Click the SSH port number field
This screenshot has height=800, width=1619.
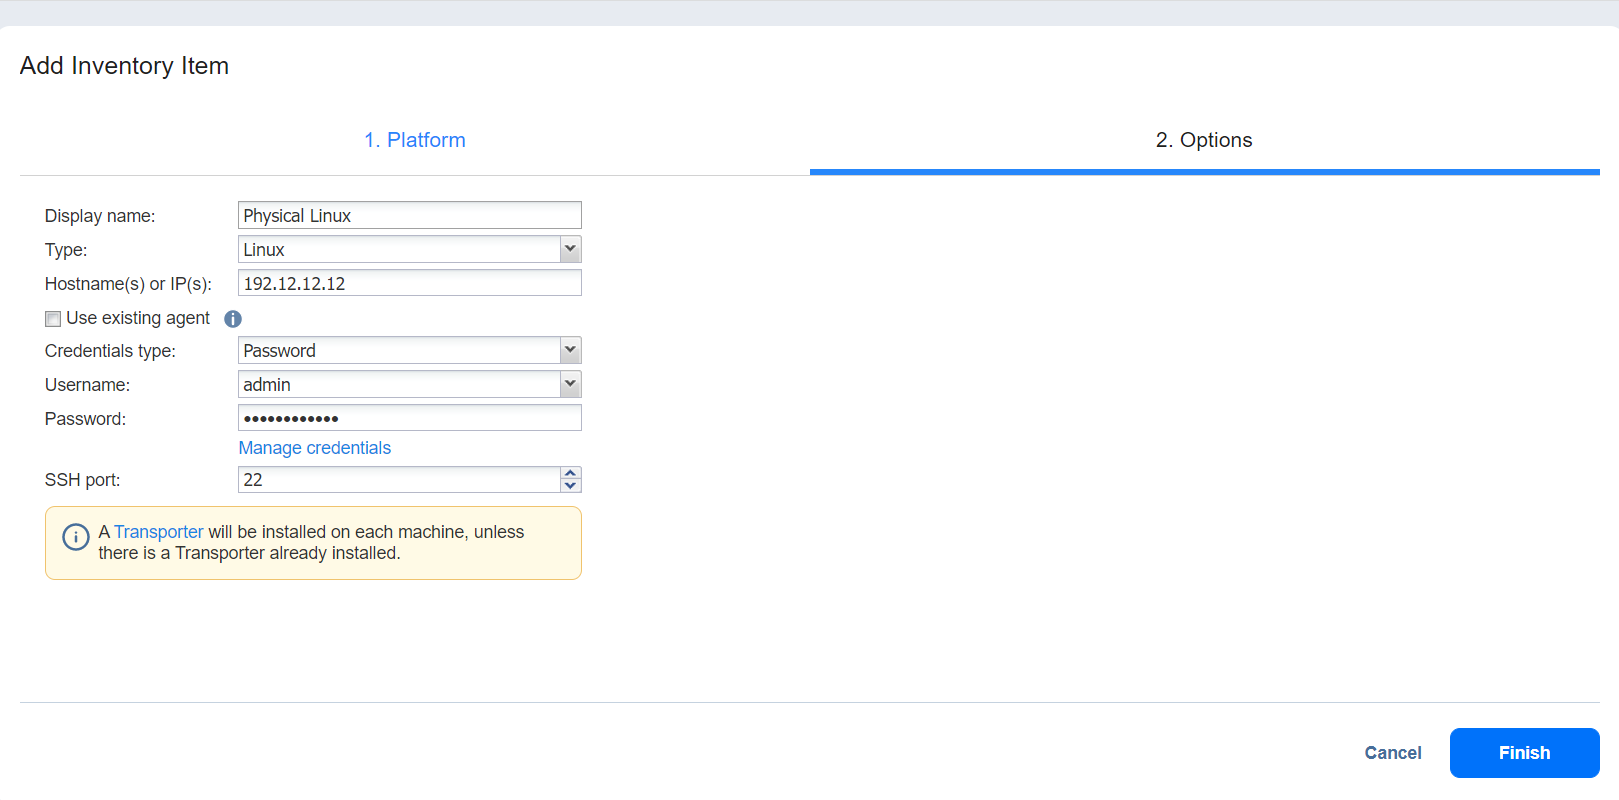point(399,480)
